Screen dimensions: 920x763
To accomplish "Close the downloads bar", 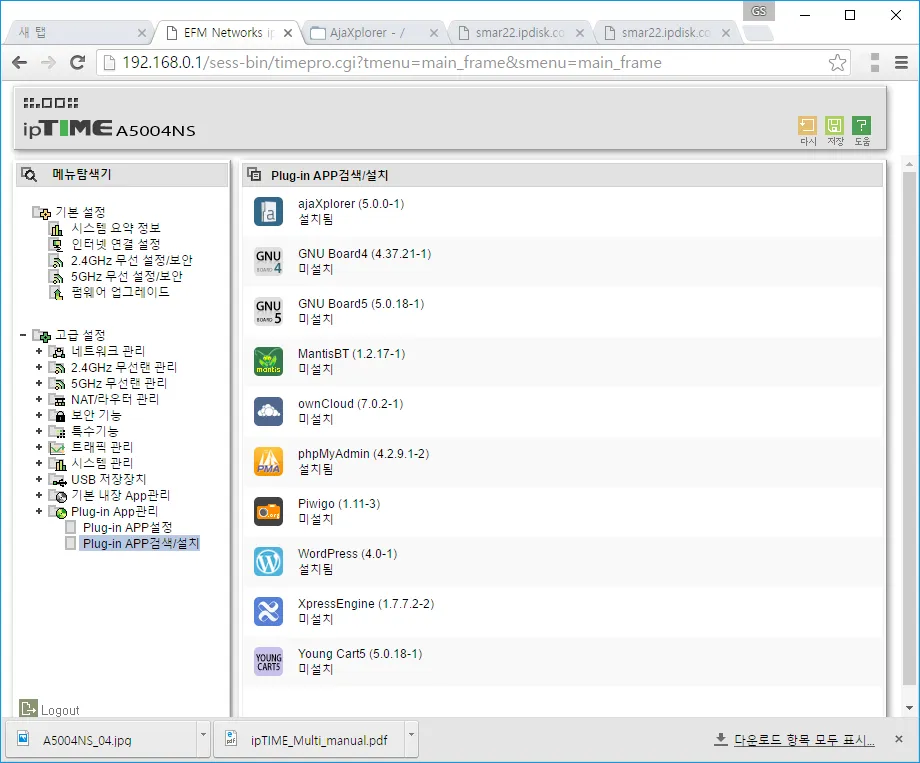I will point(898,739).
